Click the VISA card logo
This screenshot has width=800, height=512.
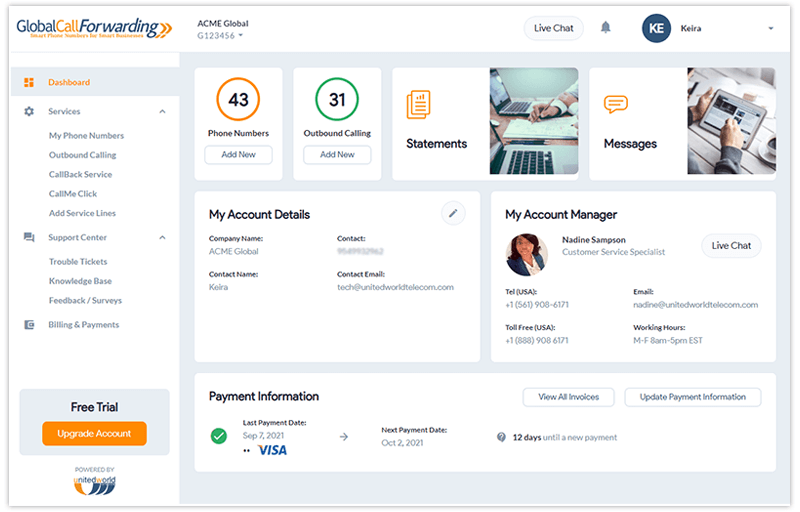[272, 450]
